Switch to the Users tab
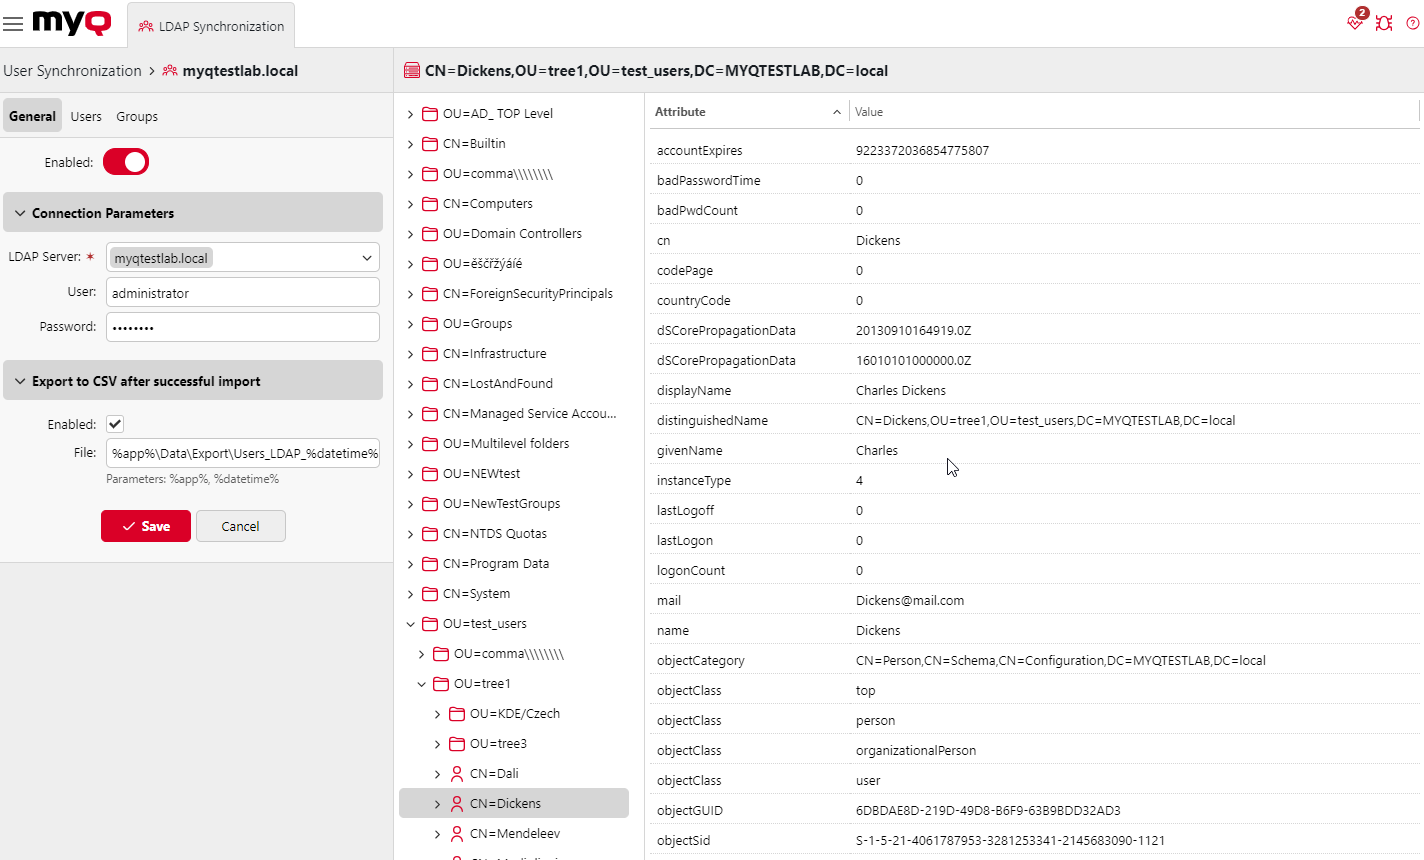 (x=86, y=116)
